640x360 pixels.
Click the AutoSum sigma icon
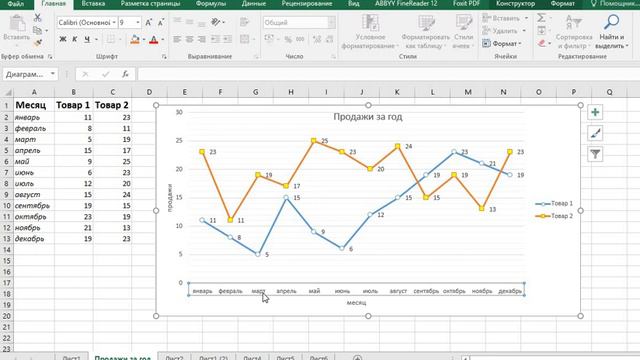click(x=541, y=18)
